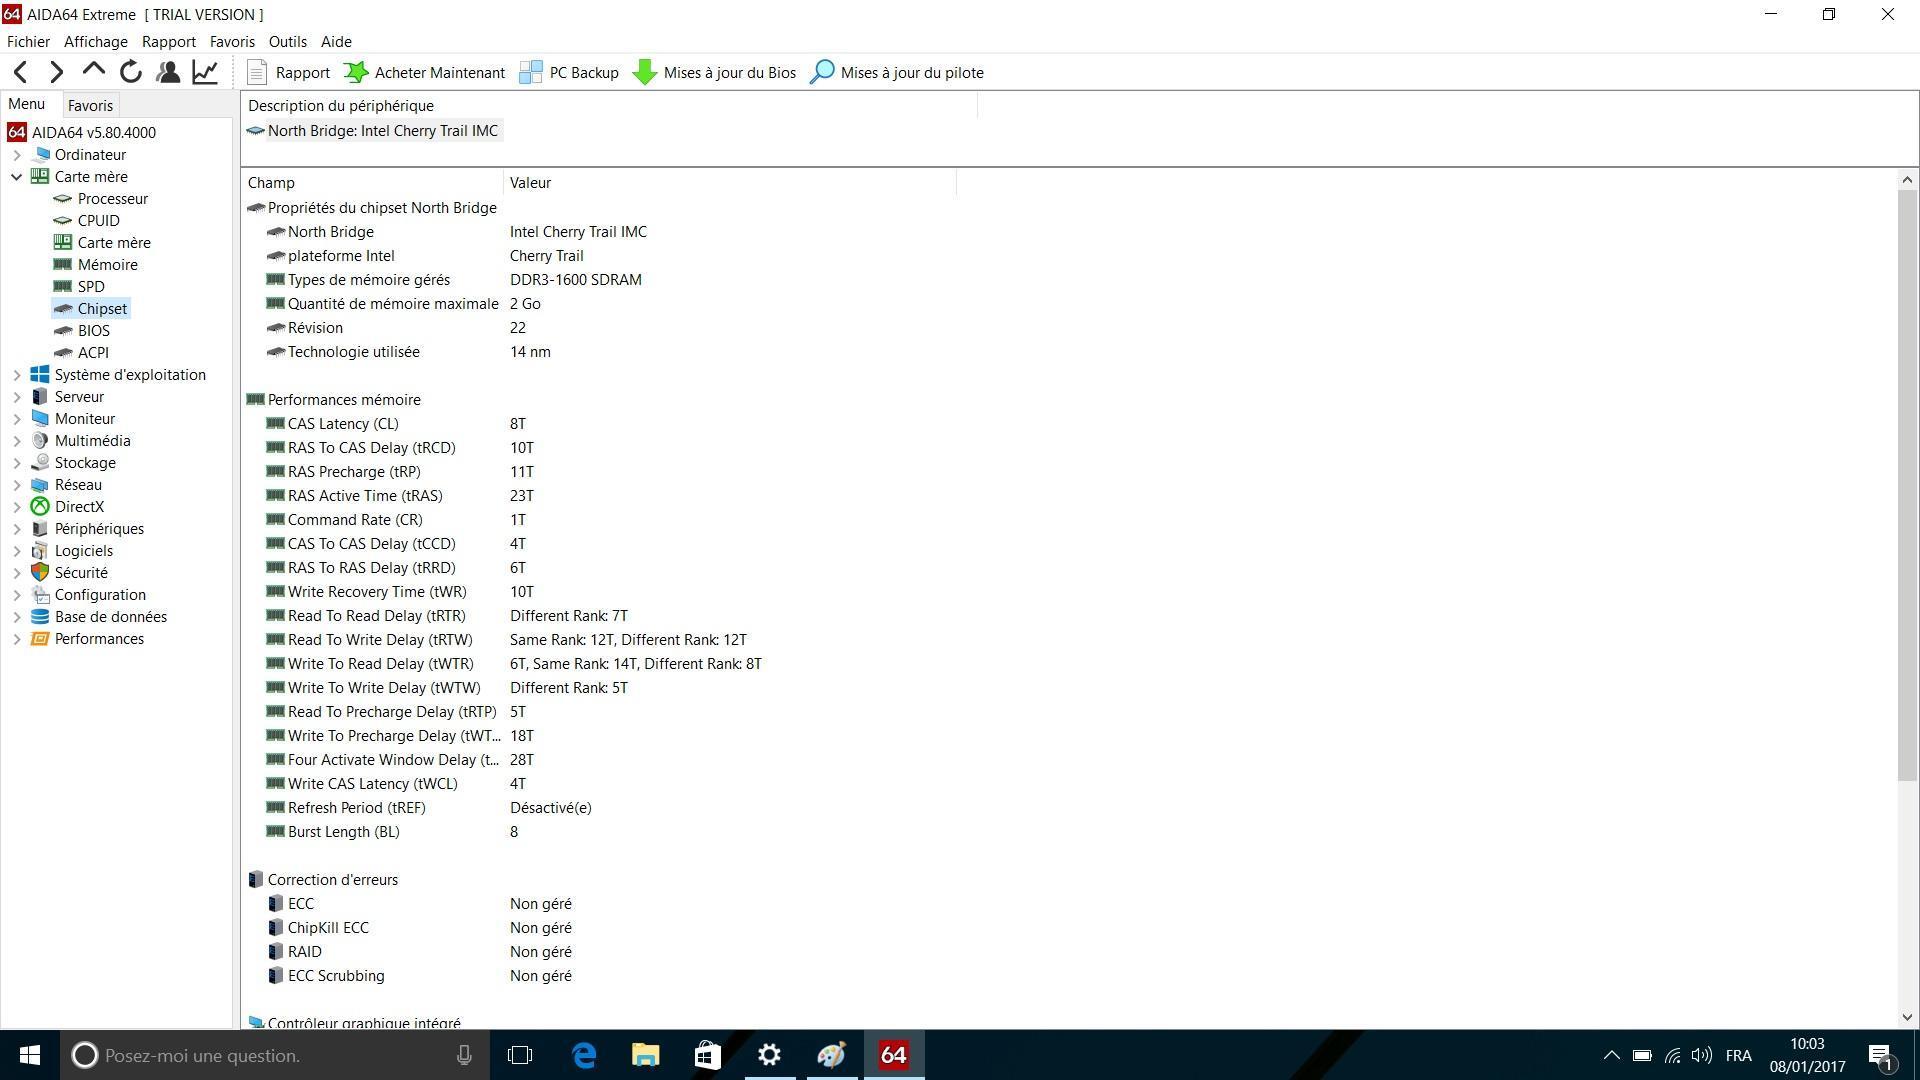Open Mises à jour du pilote

pyautogui.click(x=897, y=72)
